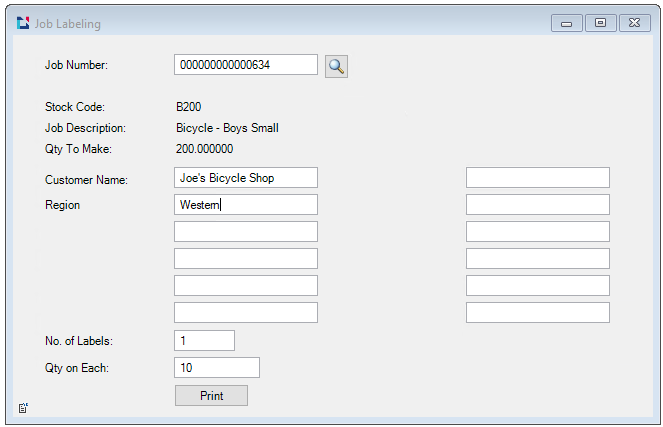
Task: Click the Customer Name label
Action: 86,180
